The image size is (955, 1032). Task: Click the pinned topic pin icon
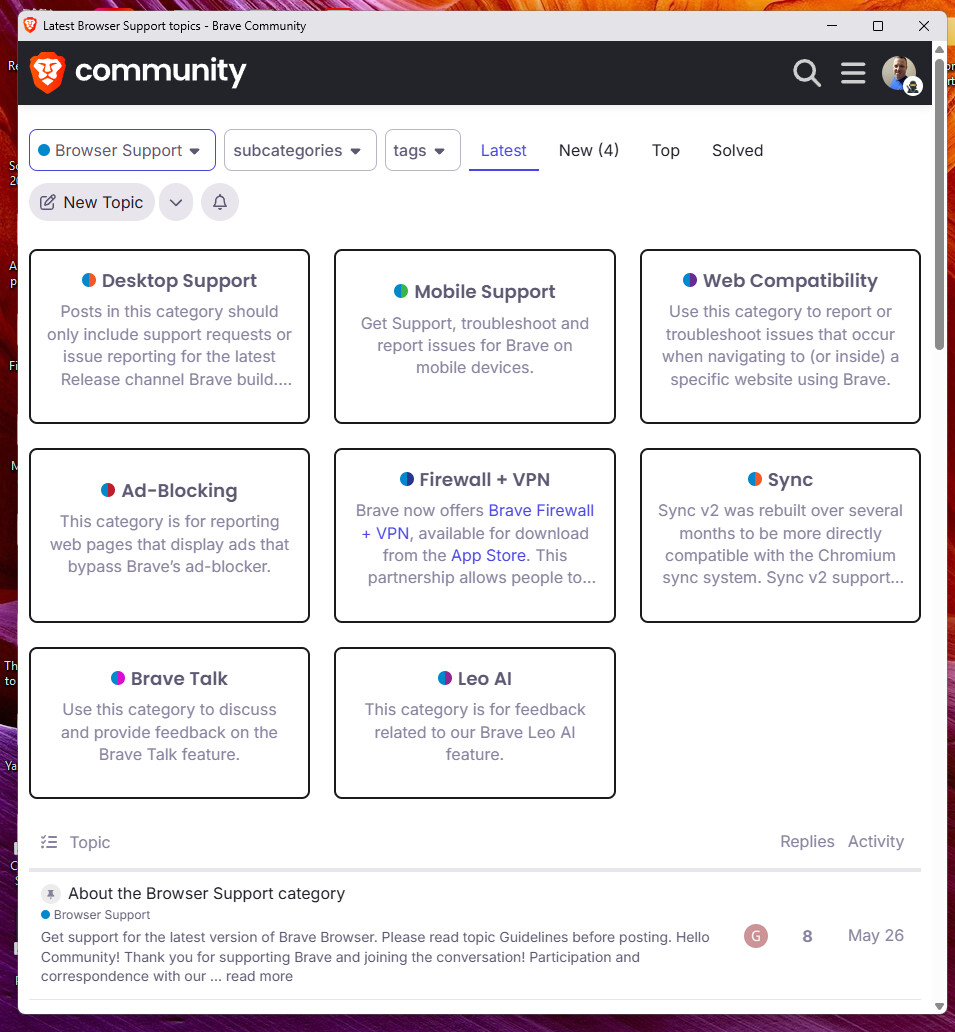point(51,894)
